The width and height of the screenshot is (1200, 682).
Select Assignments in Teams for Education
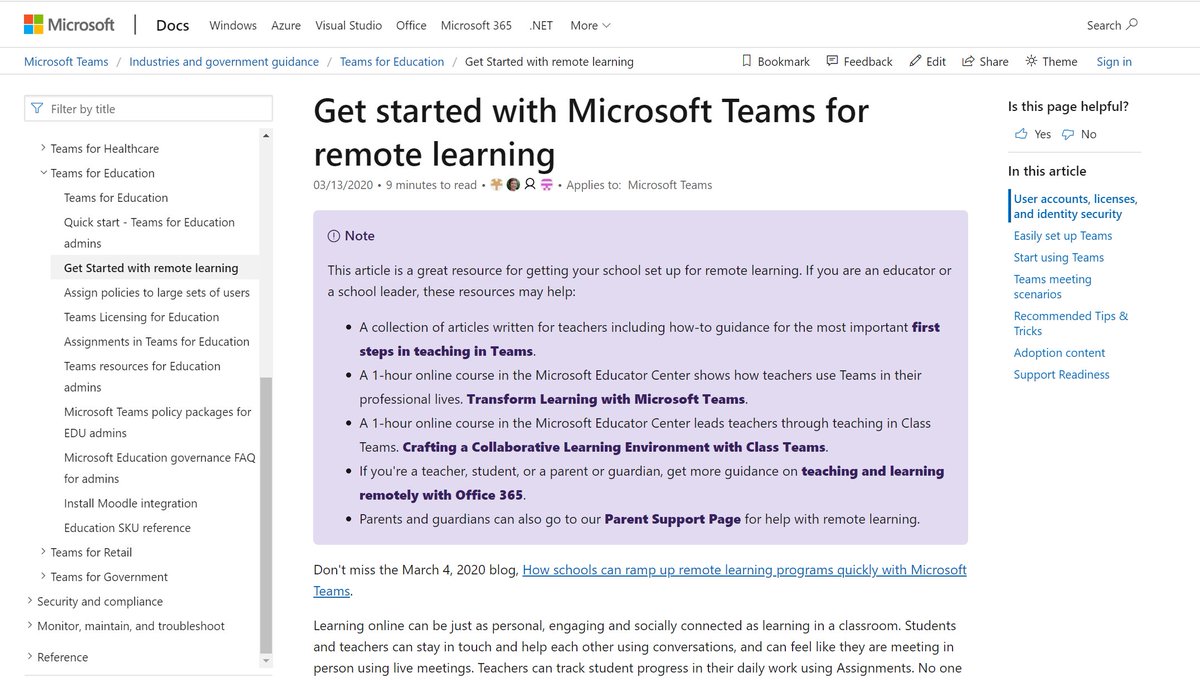(157, 341)
